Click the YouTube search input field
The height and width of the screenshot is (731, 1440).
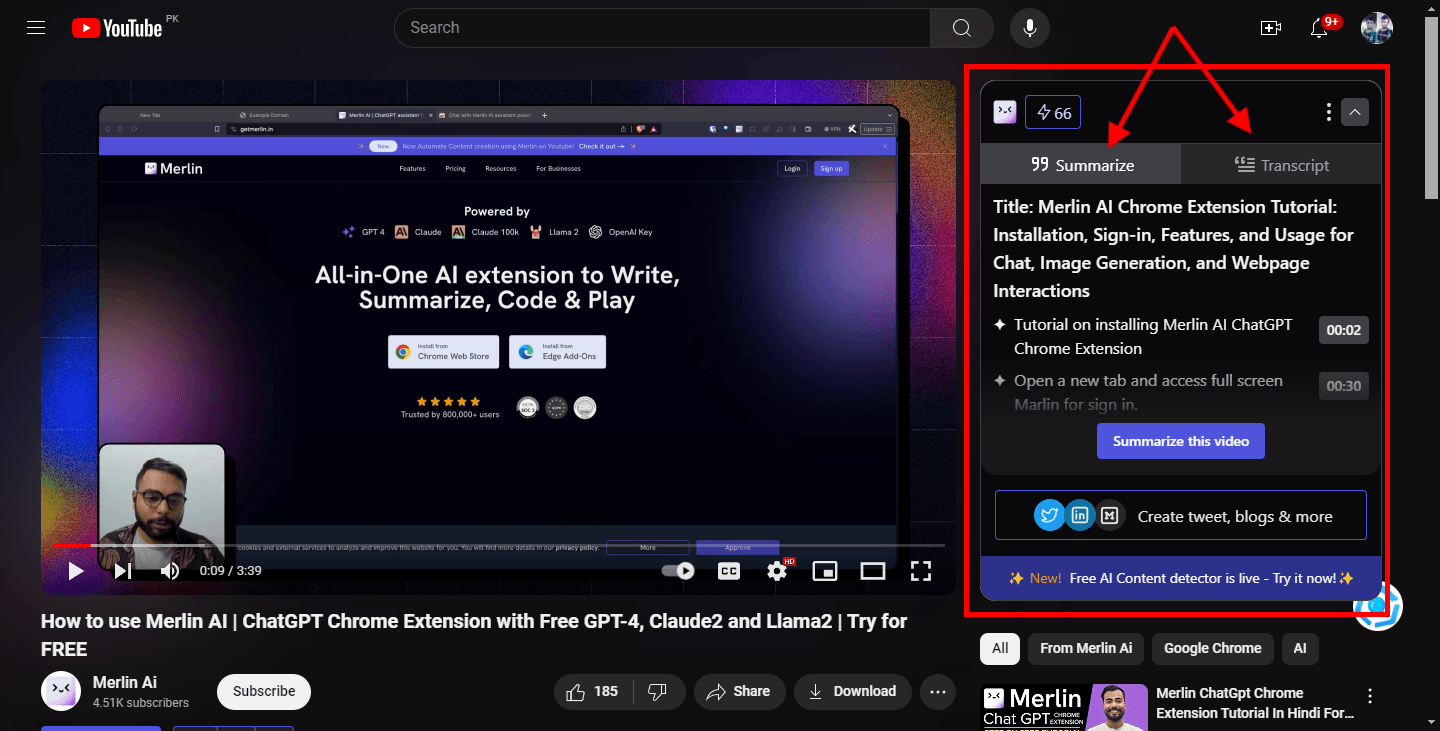coord(662,28)
